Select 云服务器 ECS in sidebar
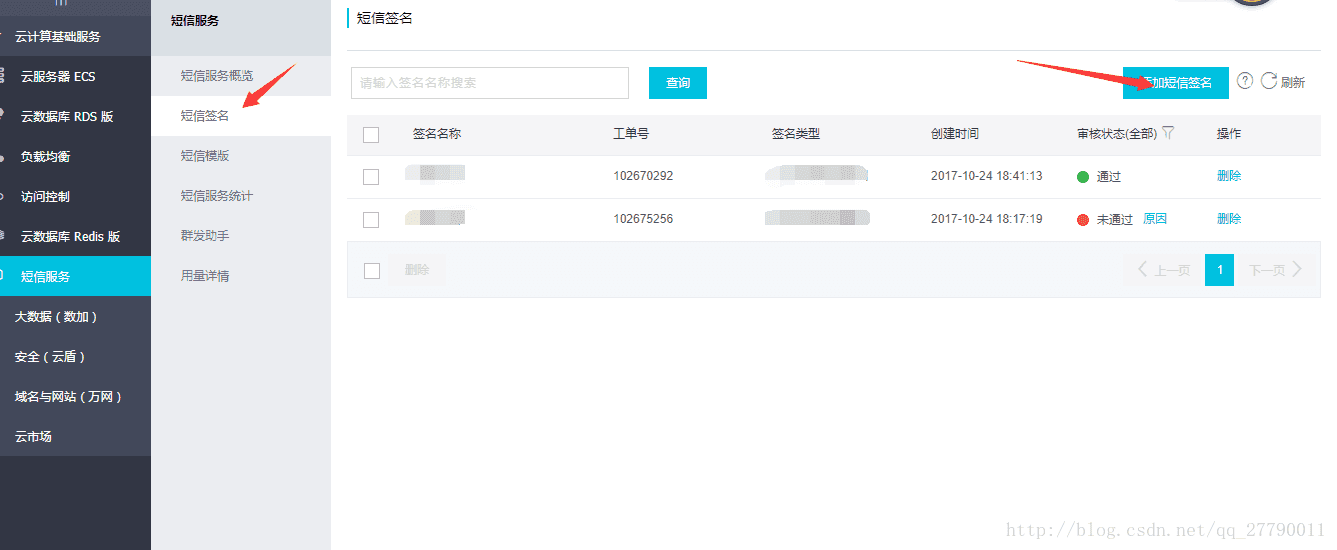Image resolution: width=1337 pixels, height=550 pixels. (x=58, y=77)
